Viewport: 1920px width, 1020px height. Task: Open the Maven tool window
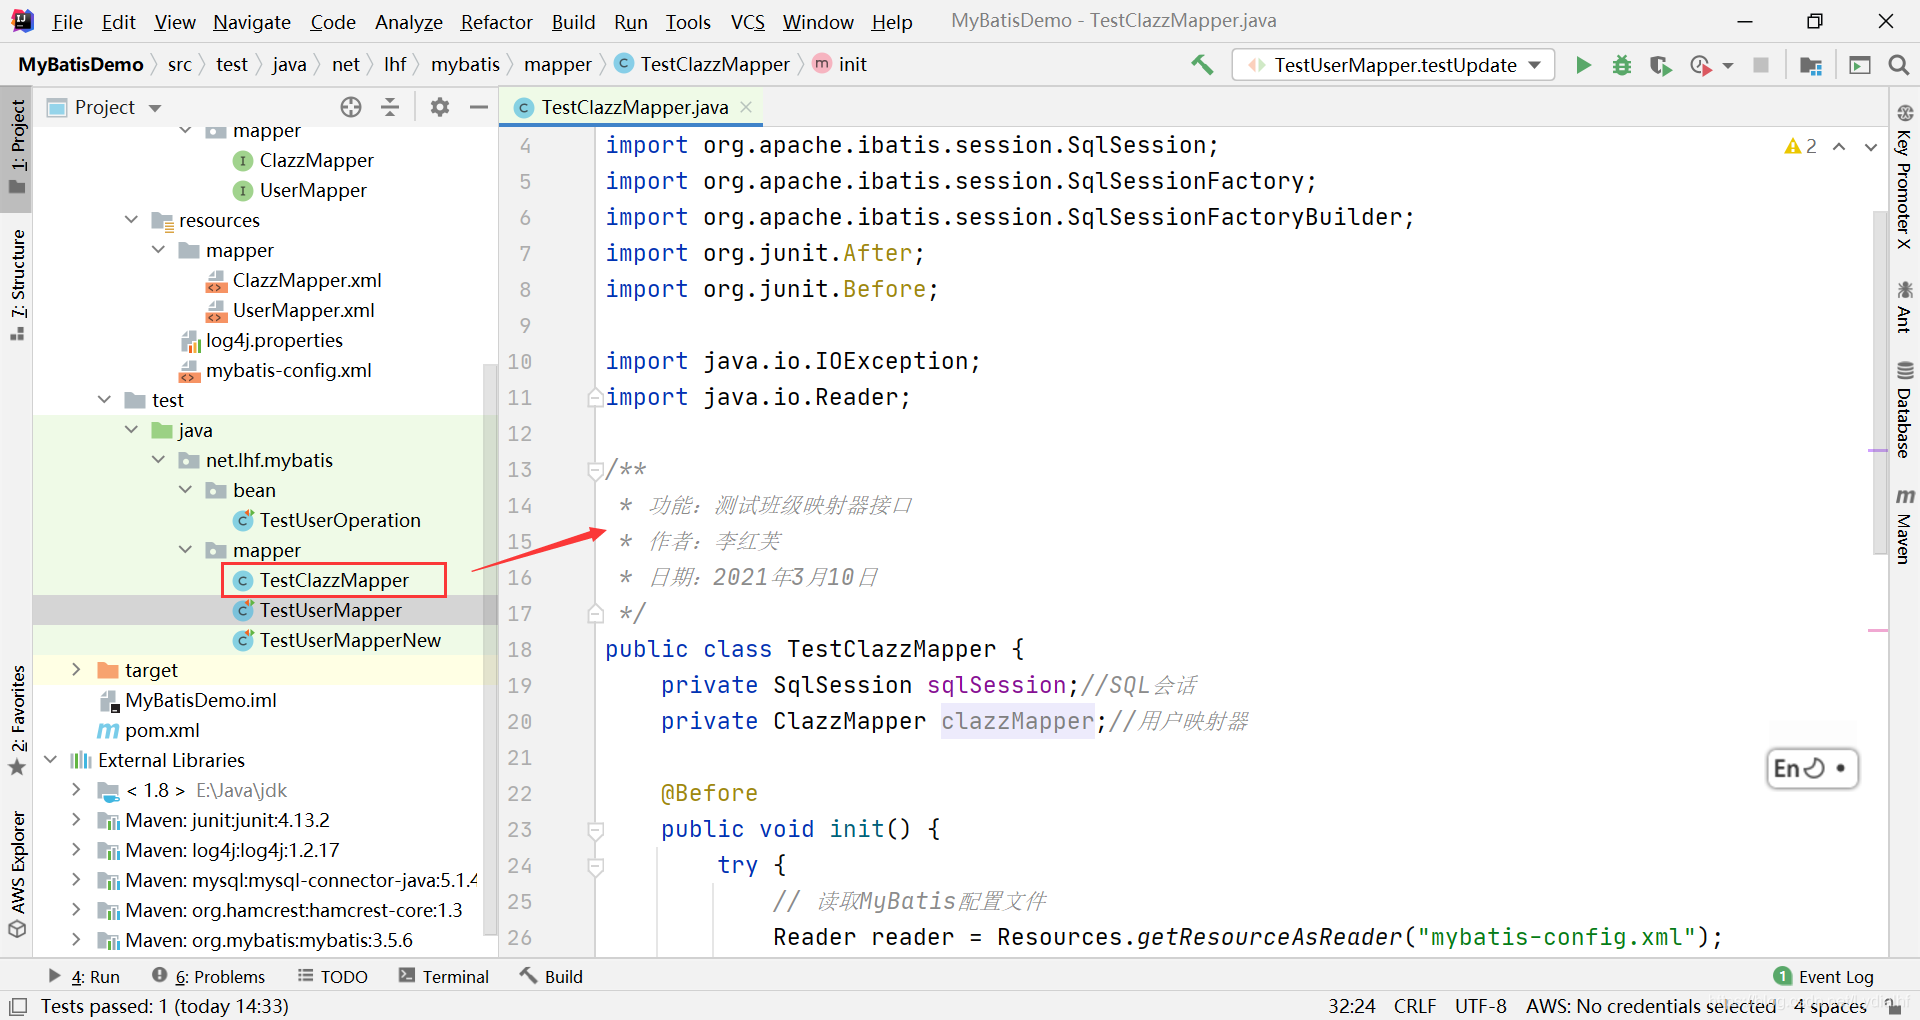[1904, 525]
